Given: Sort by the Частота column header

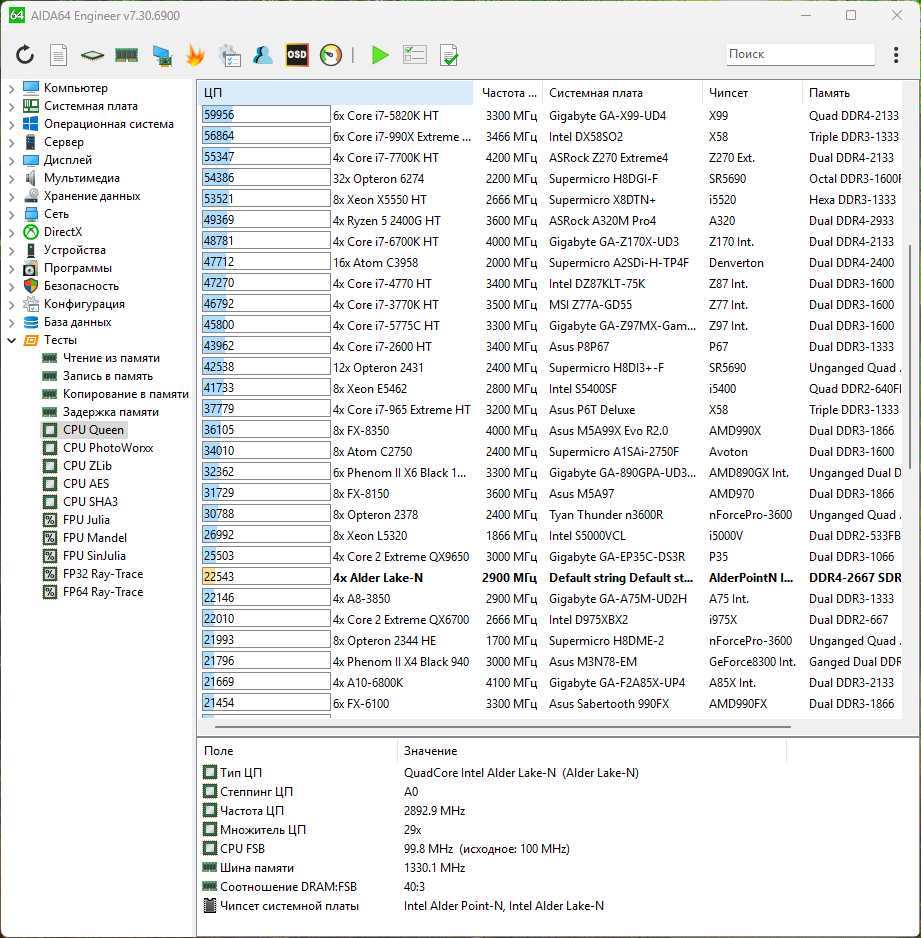Looking at the screenshot, I should pyautogui.click(x=509, y=93).
